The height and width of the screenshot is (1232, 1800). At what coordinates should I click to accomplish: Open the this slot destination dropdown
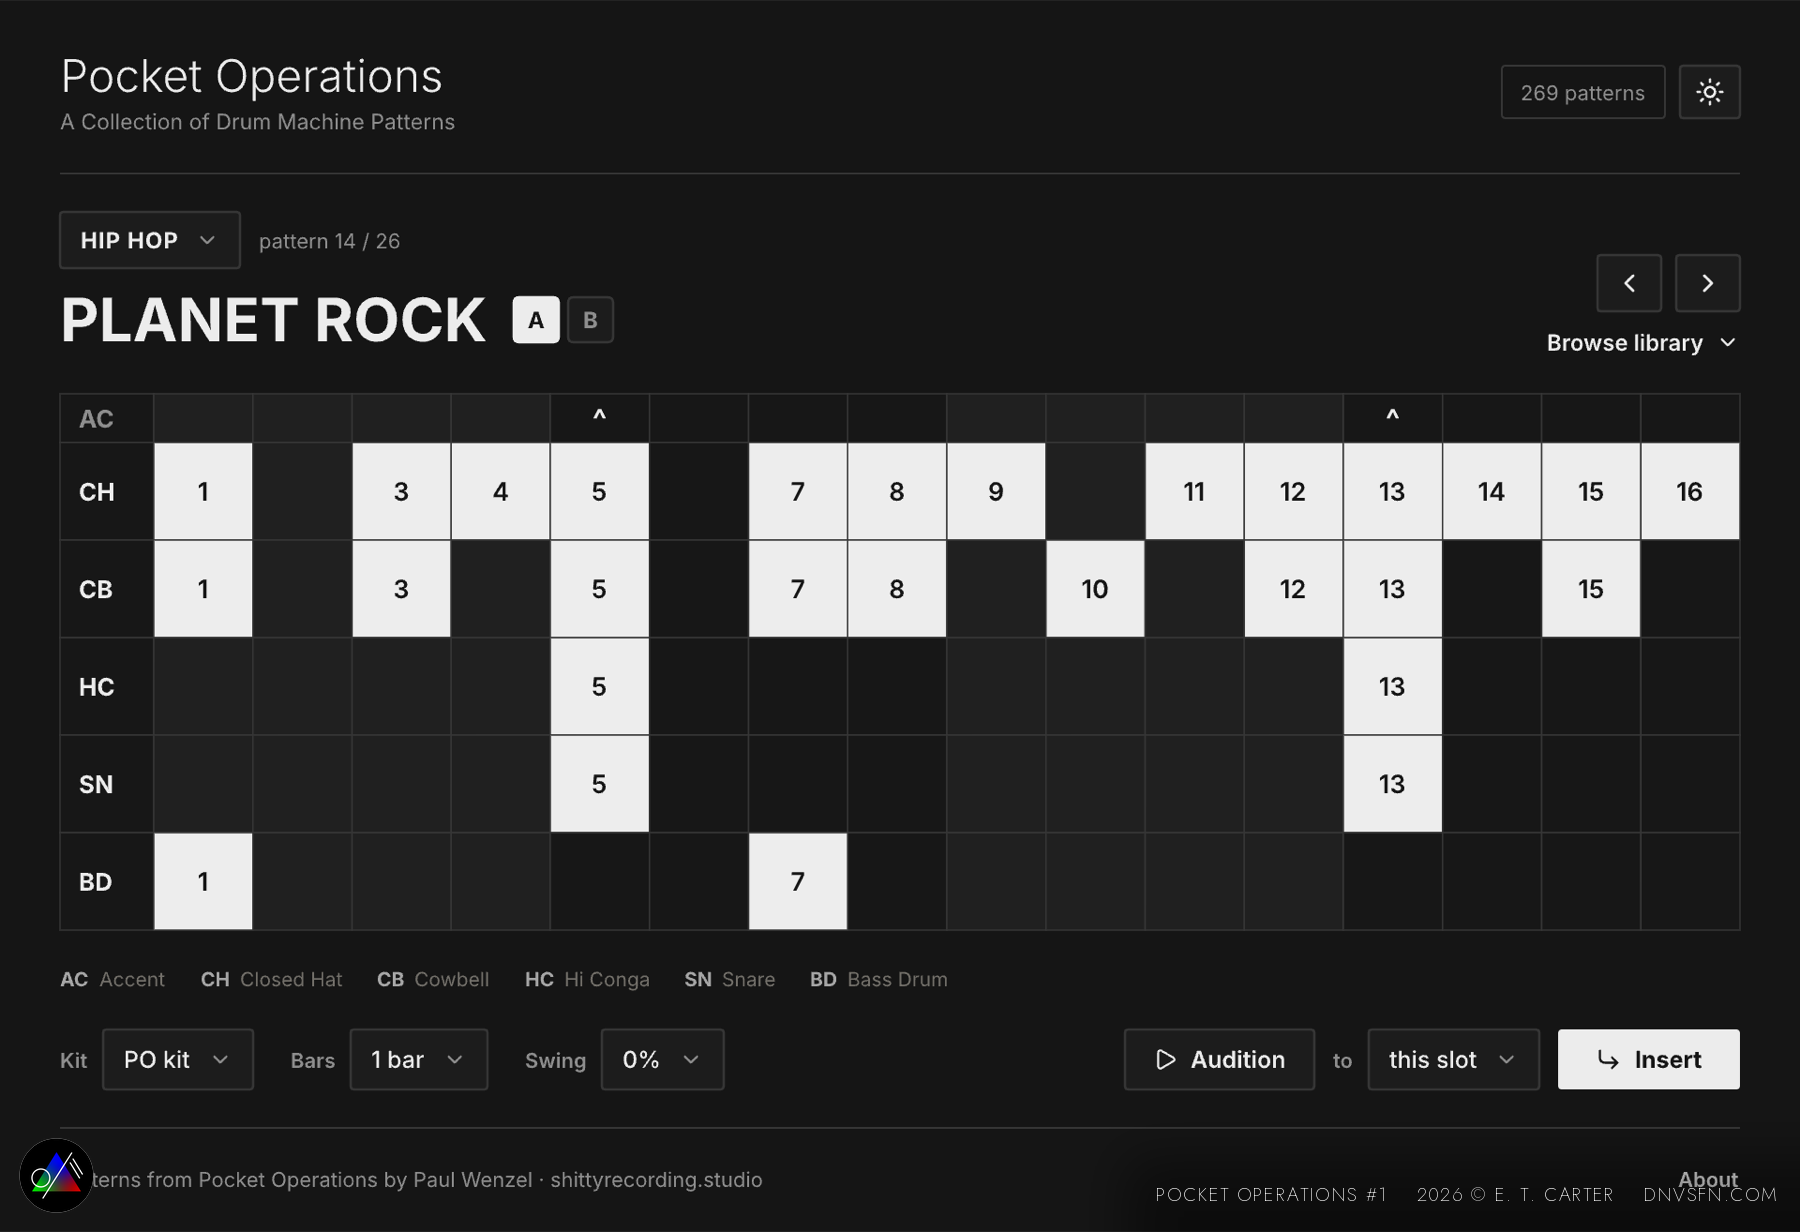pyautogui.click(x=1453, y=1059)
